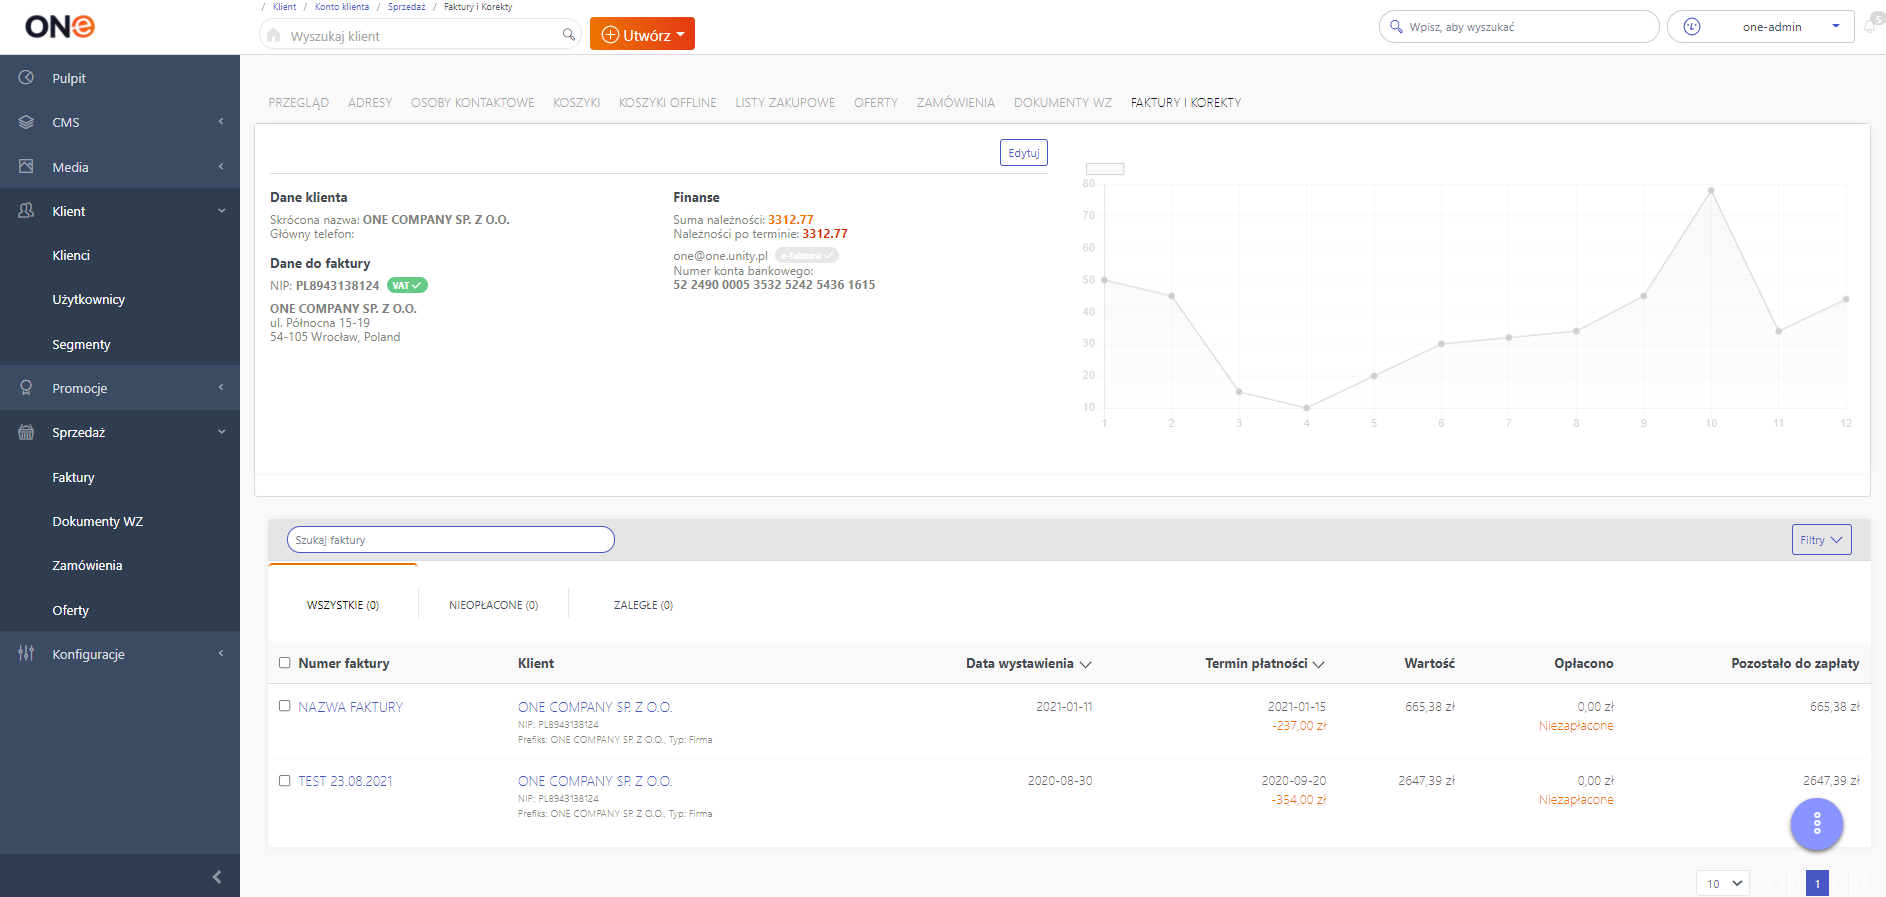Switch to the PRZEGLĄD tab
Image resolution: width=1886 pixels, height=897 pixels.
coord(298,103)
